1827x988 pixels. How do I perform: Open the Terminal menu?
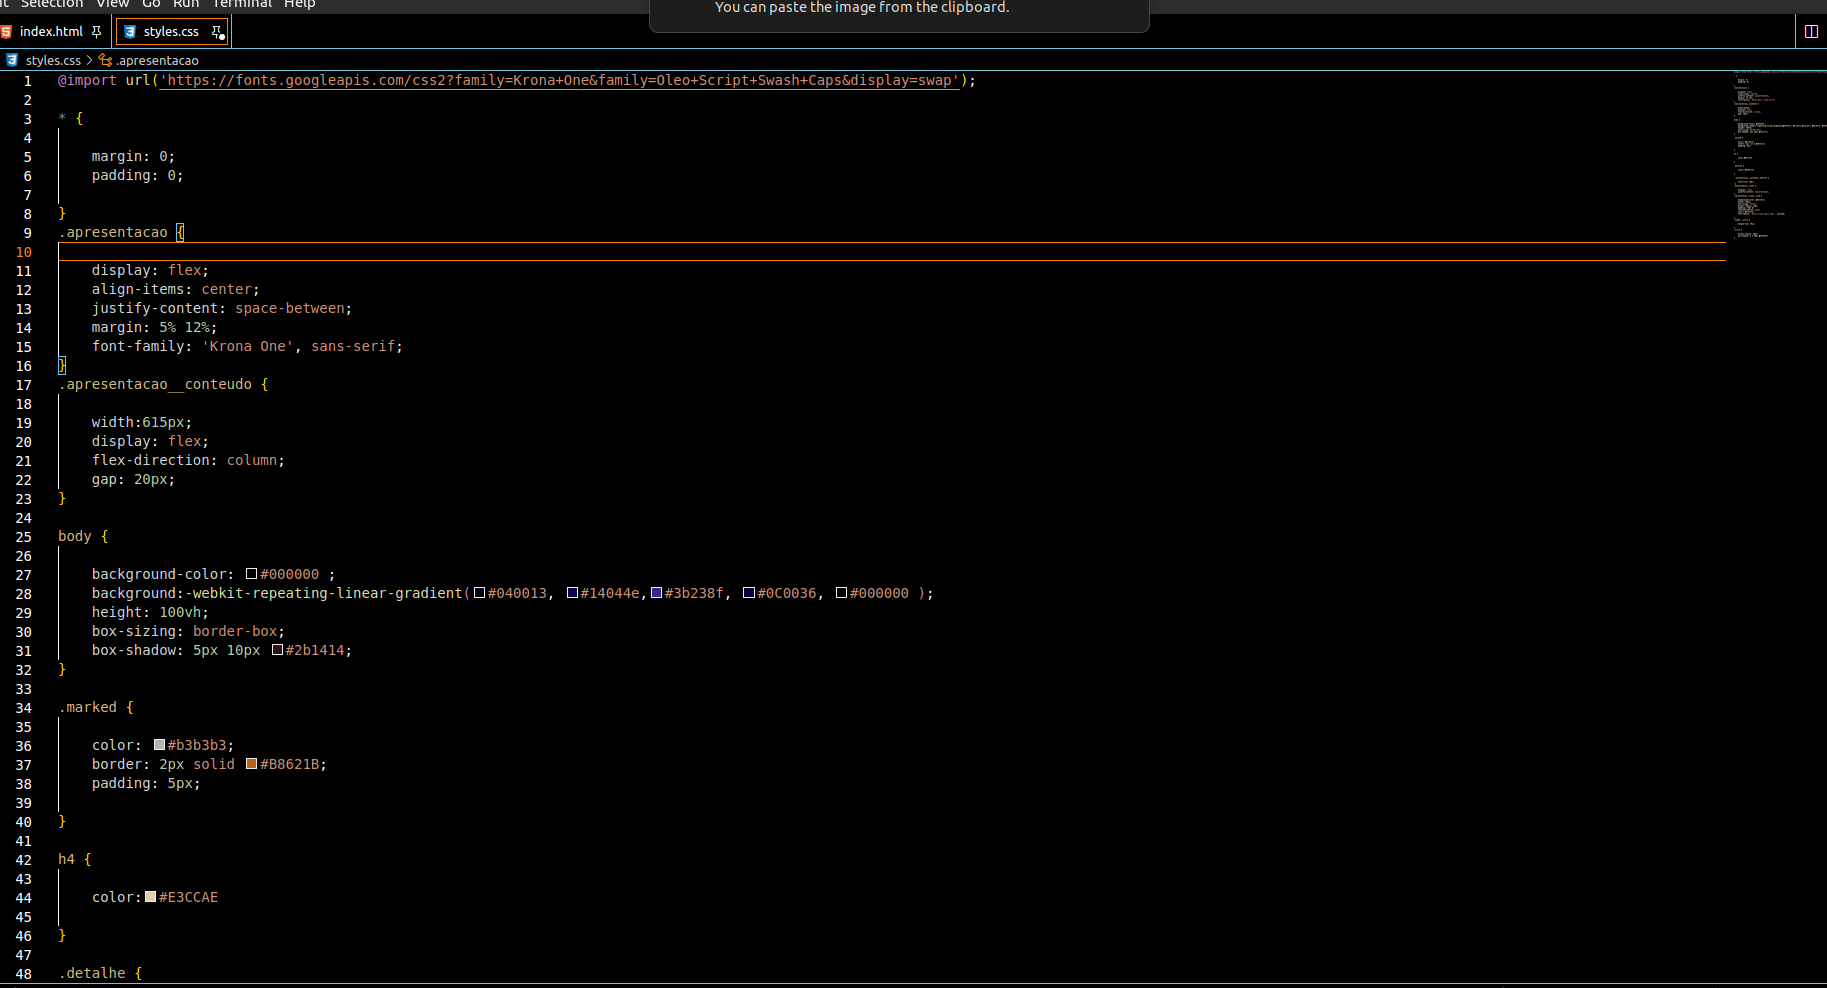tap(242, 4)
